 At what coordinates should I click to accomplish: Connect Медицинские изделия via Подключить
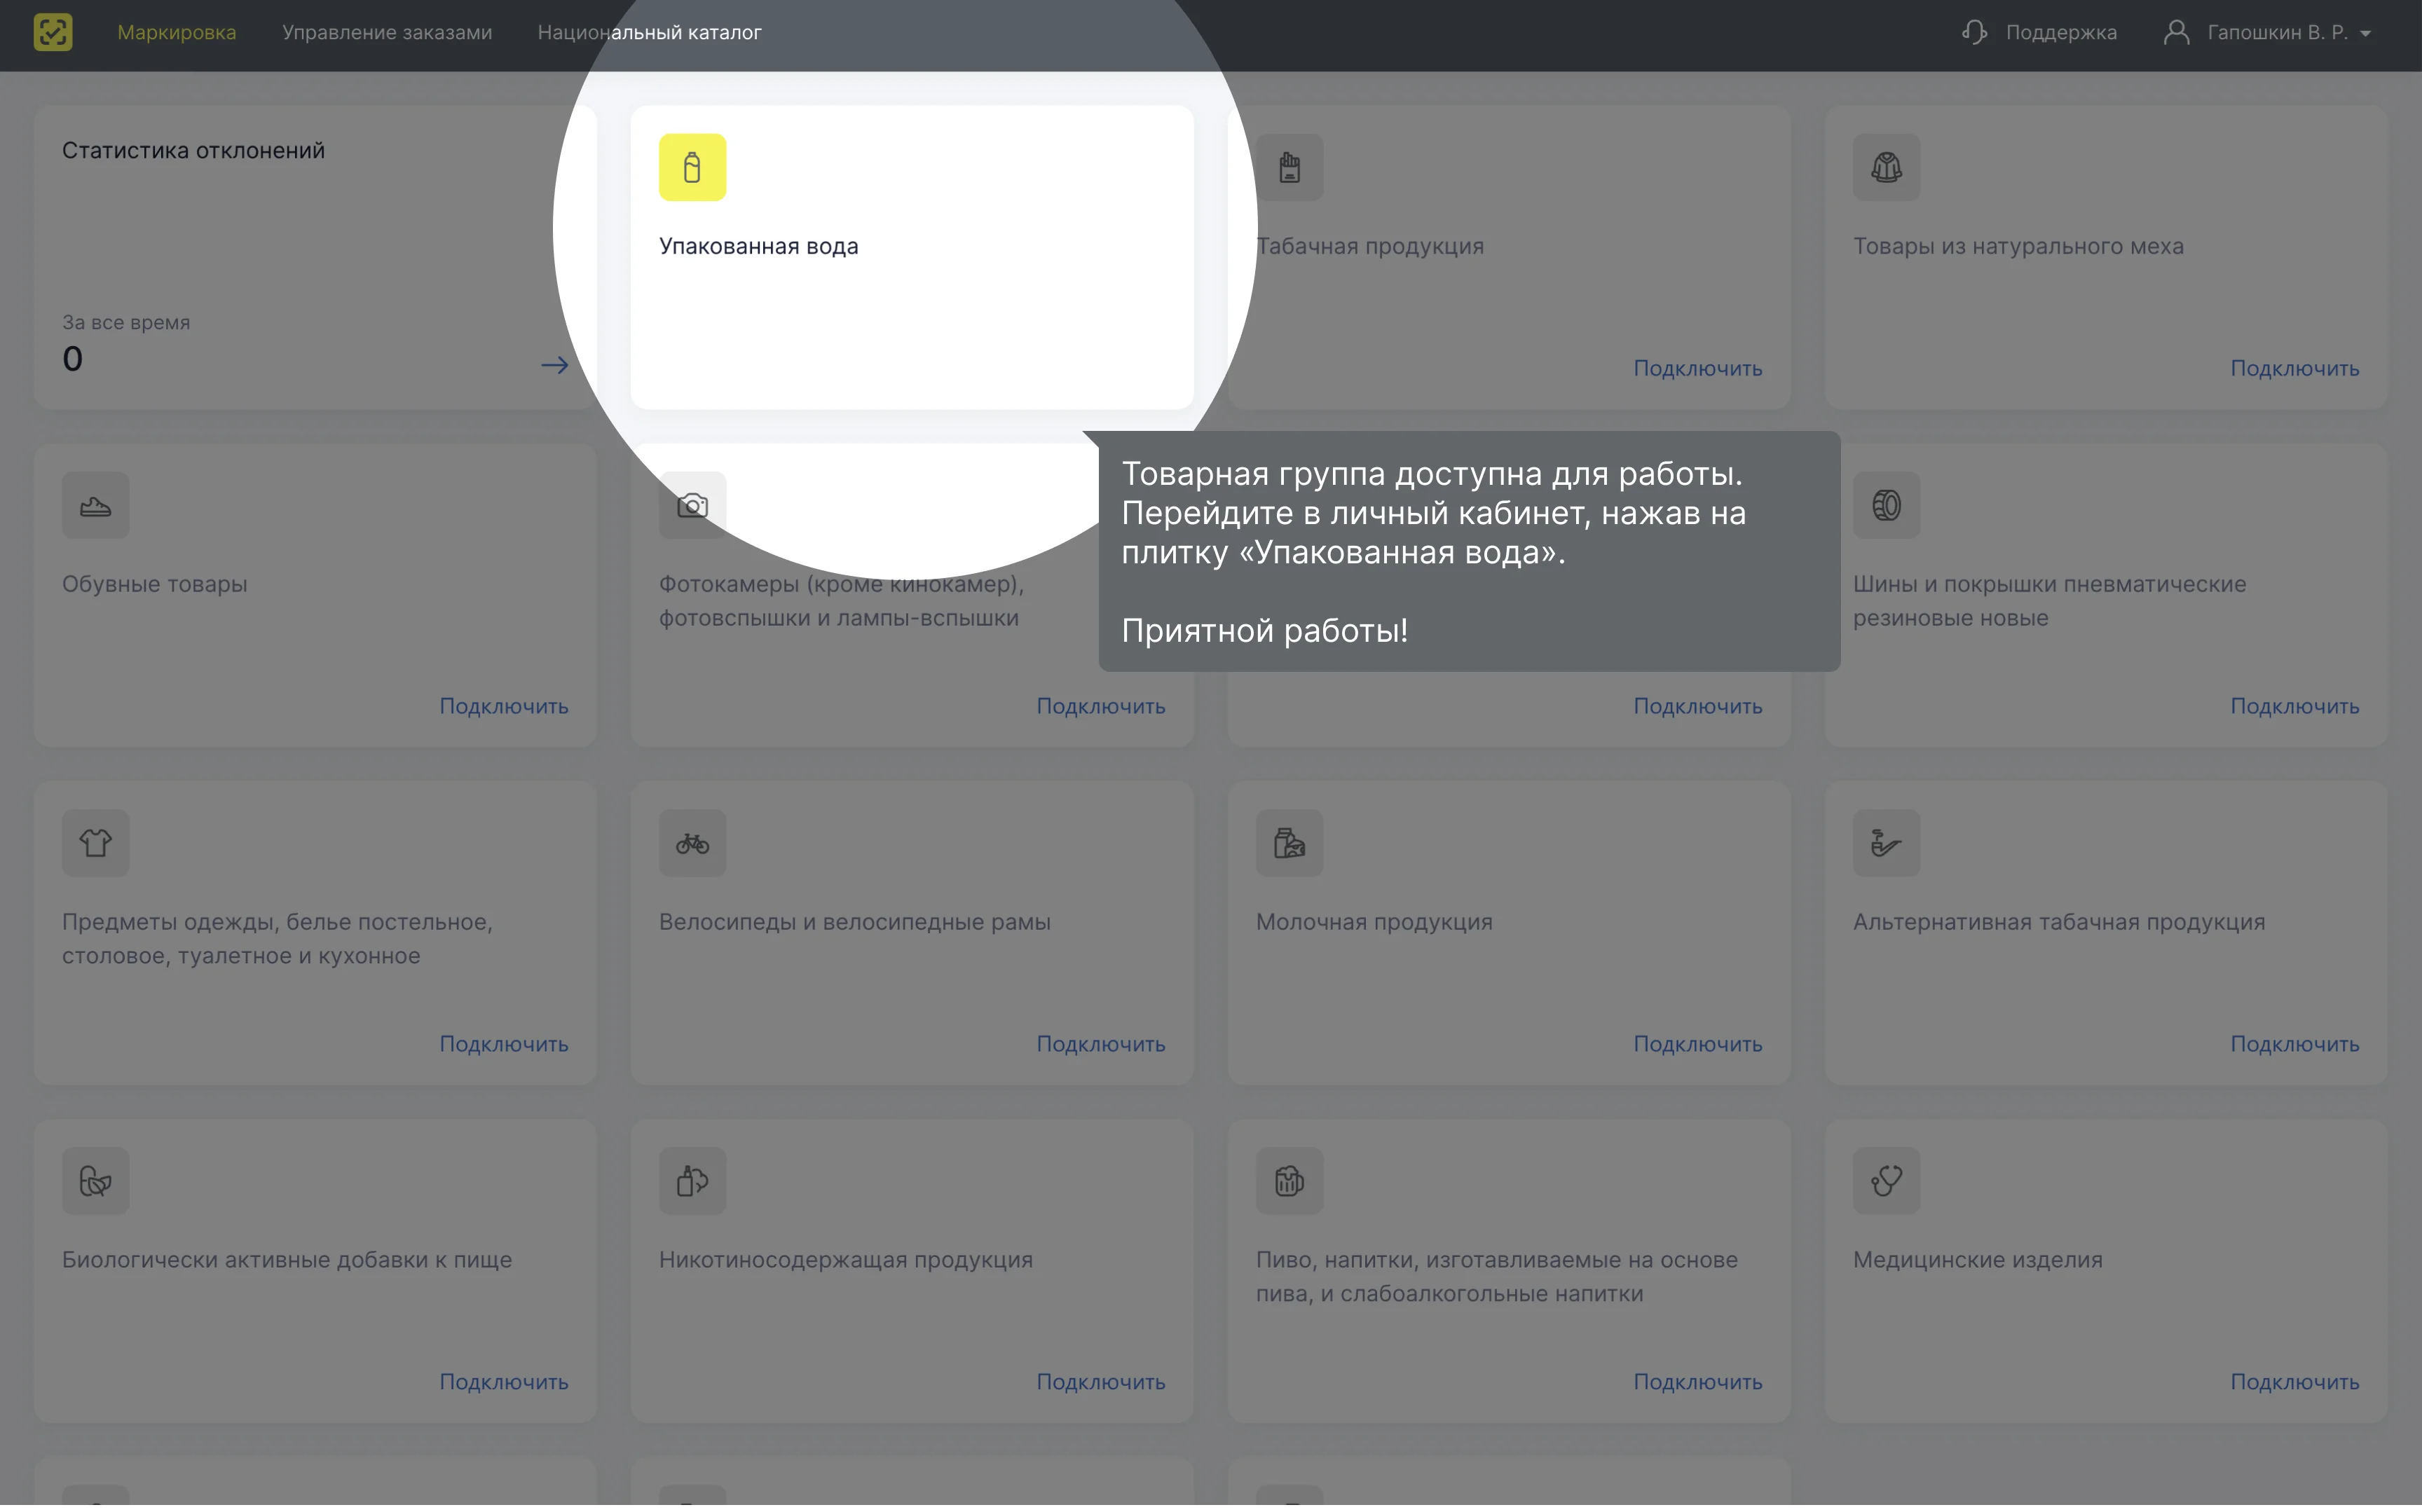point(2295,1382)
